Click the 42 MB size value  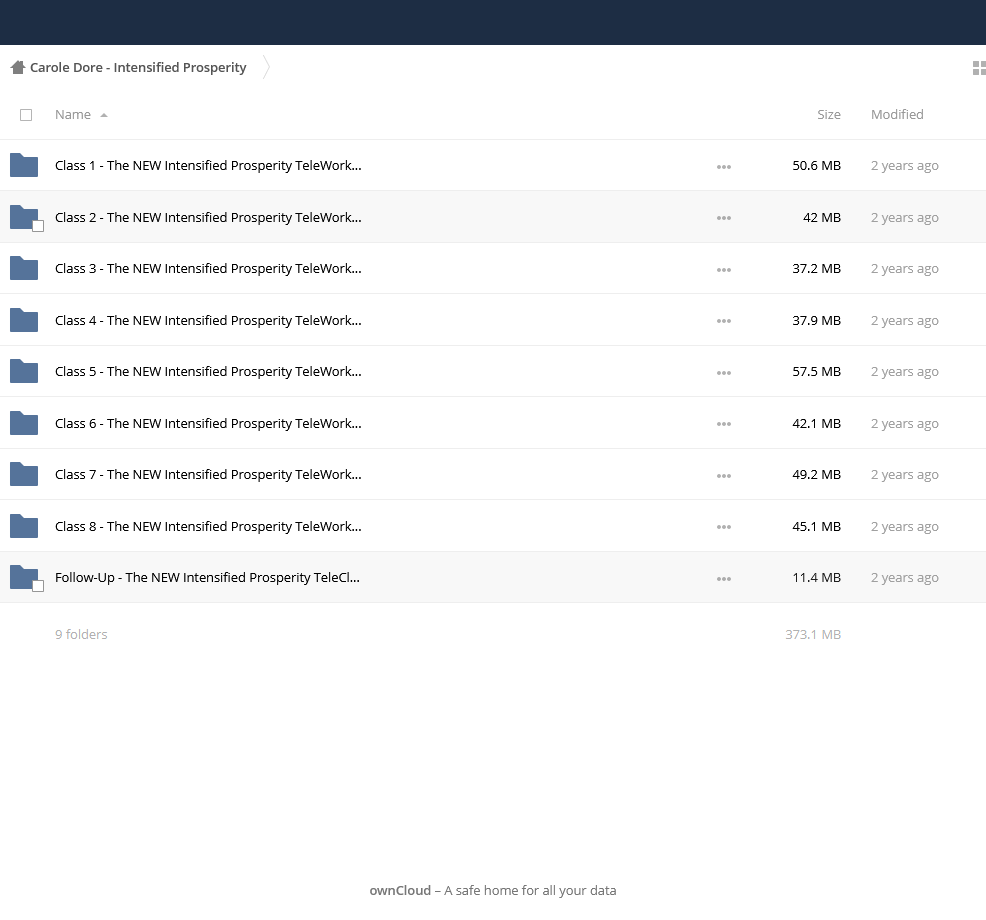tap(822, 217)
